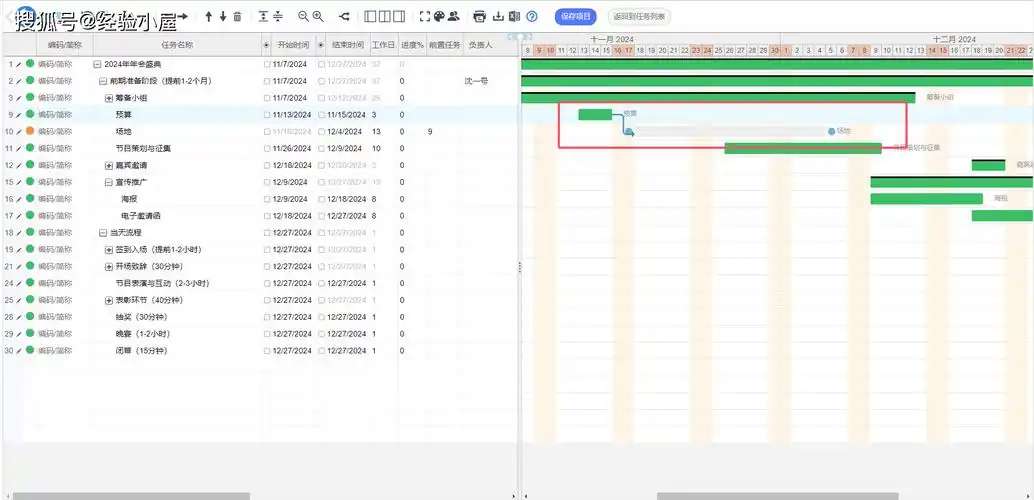Toggle the start date checkbox for 海报
The width and height of the screenshot is (1034, 500).
click(x=267, y=199)
